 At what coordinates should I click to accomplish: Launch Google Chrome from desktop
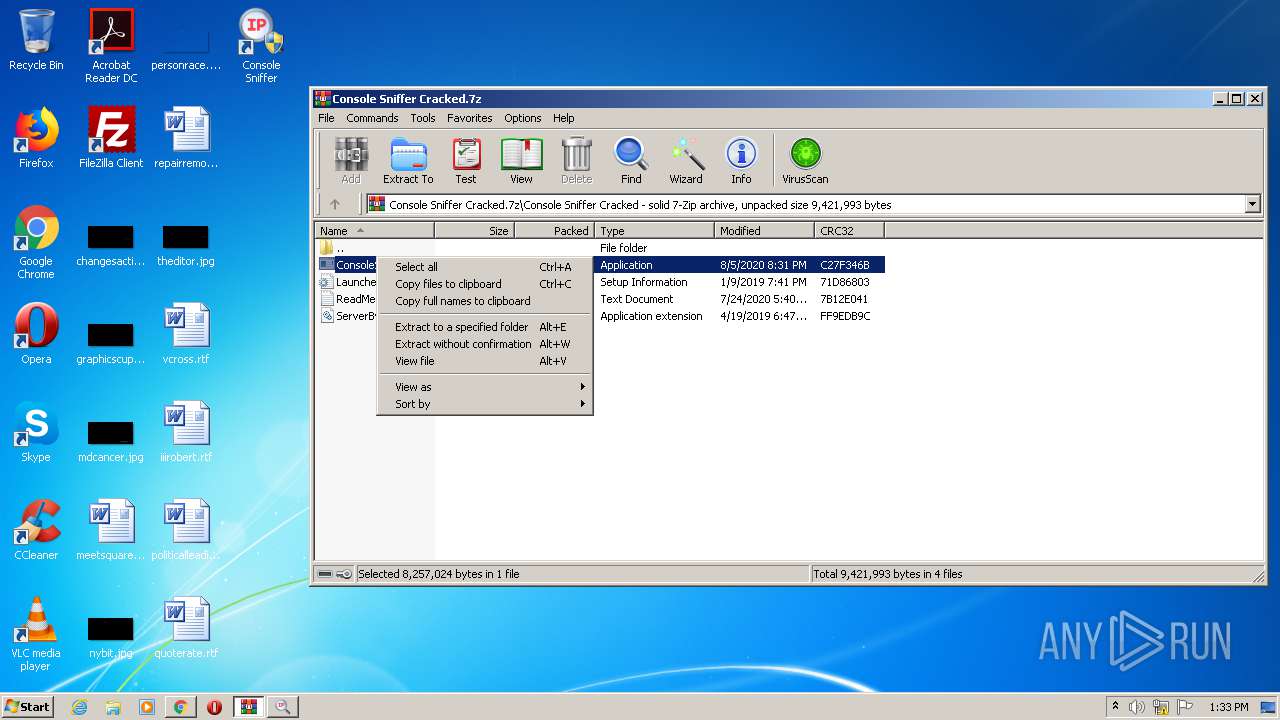36,243
